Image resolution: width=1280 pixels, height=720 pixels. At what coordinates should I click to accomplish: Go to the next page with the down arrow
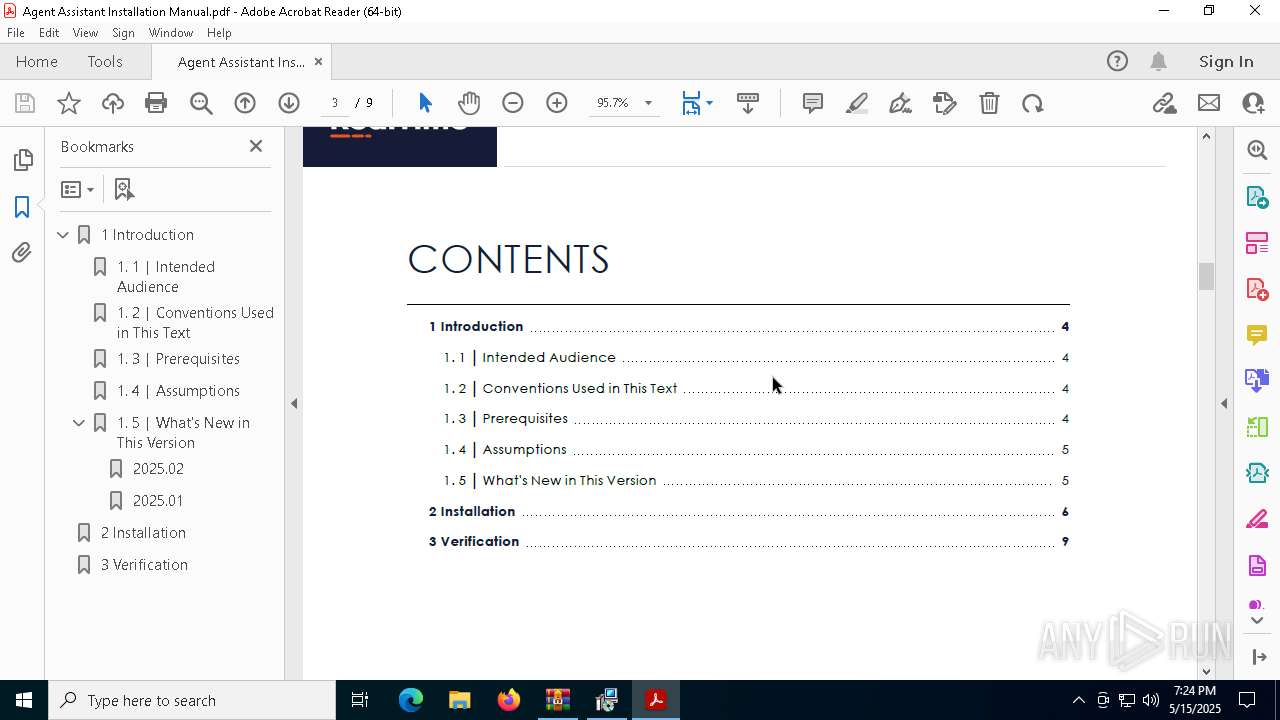[x=289, y=103]
